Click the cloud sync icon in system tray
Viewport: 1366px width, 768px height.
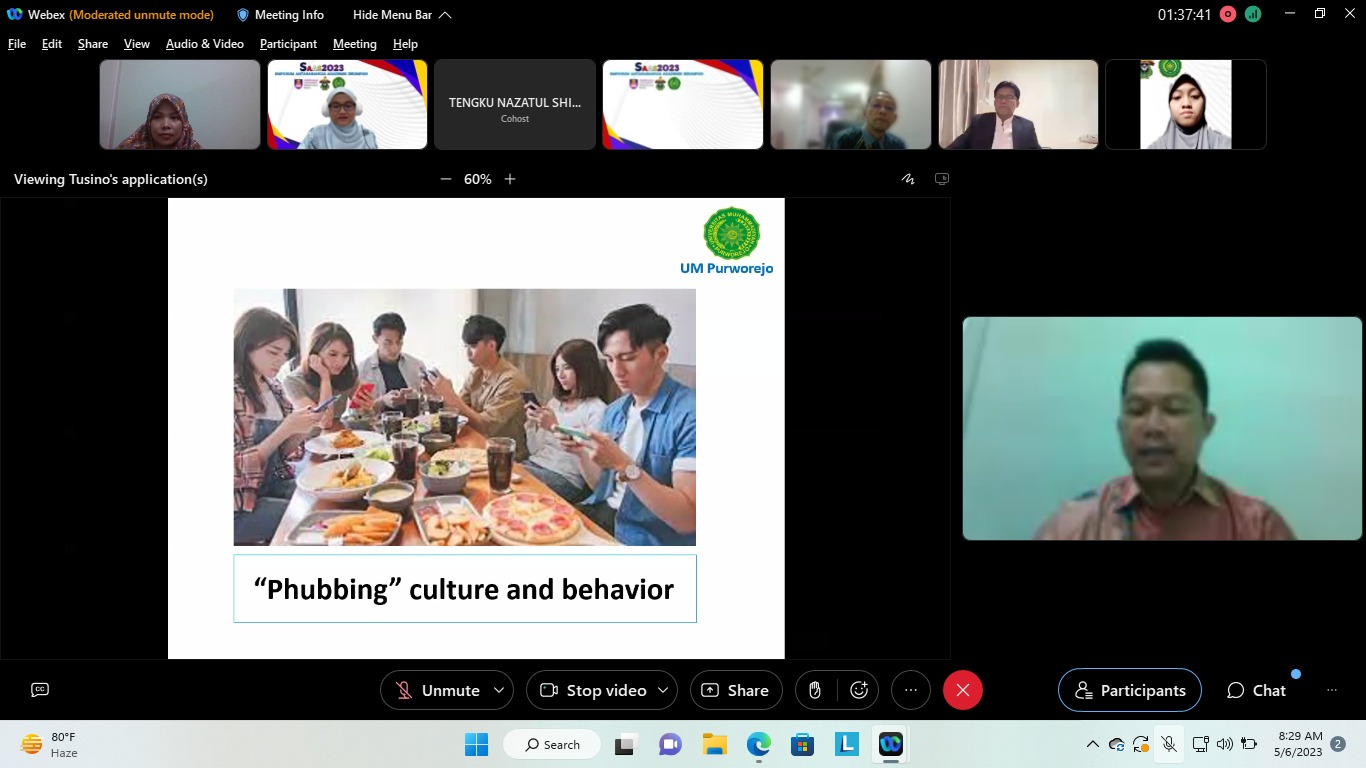coord(1117,744)
